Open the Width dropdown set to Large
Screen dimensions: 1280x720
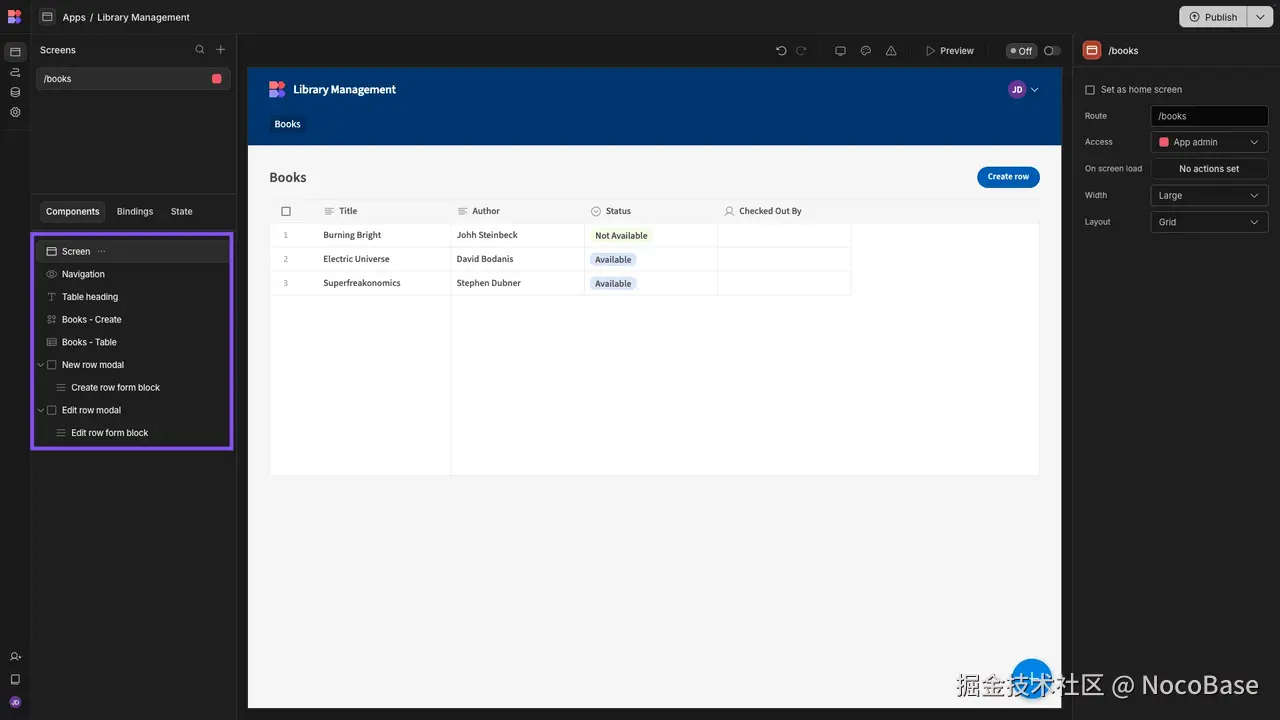1209,196
